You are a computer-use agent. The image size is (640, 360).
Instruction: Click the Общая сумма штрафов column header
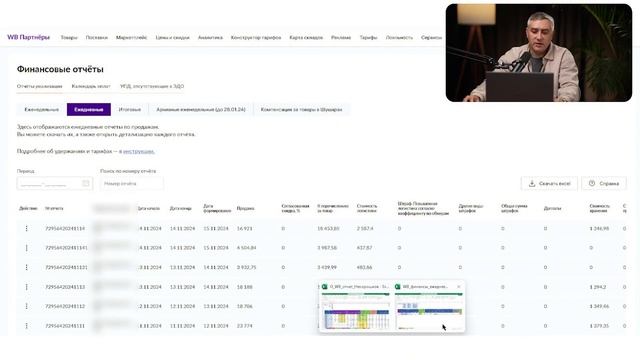point(514,209)
